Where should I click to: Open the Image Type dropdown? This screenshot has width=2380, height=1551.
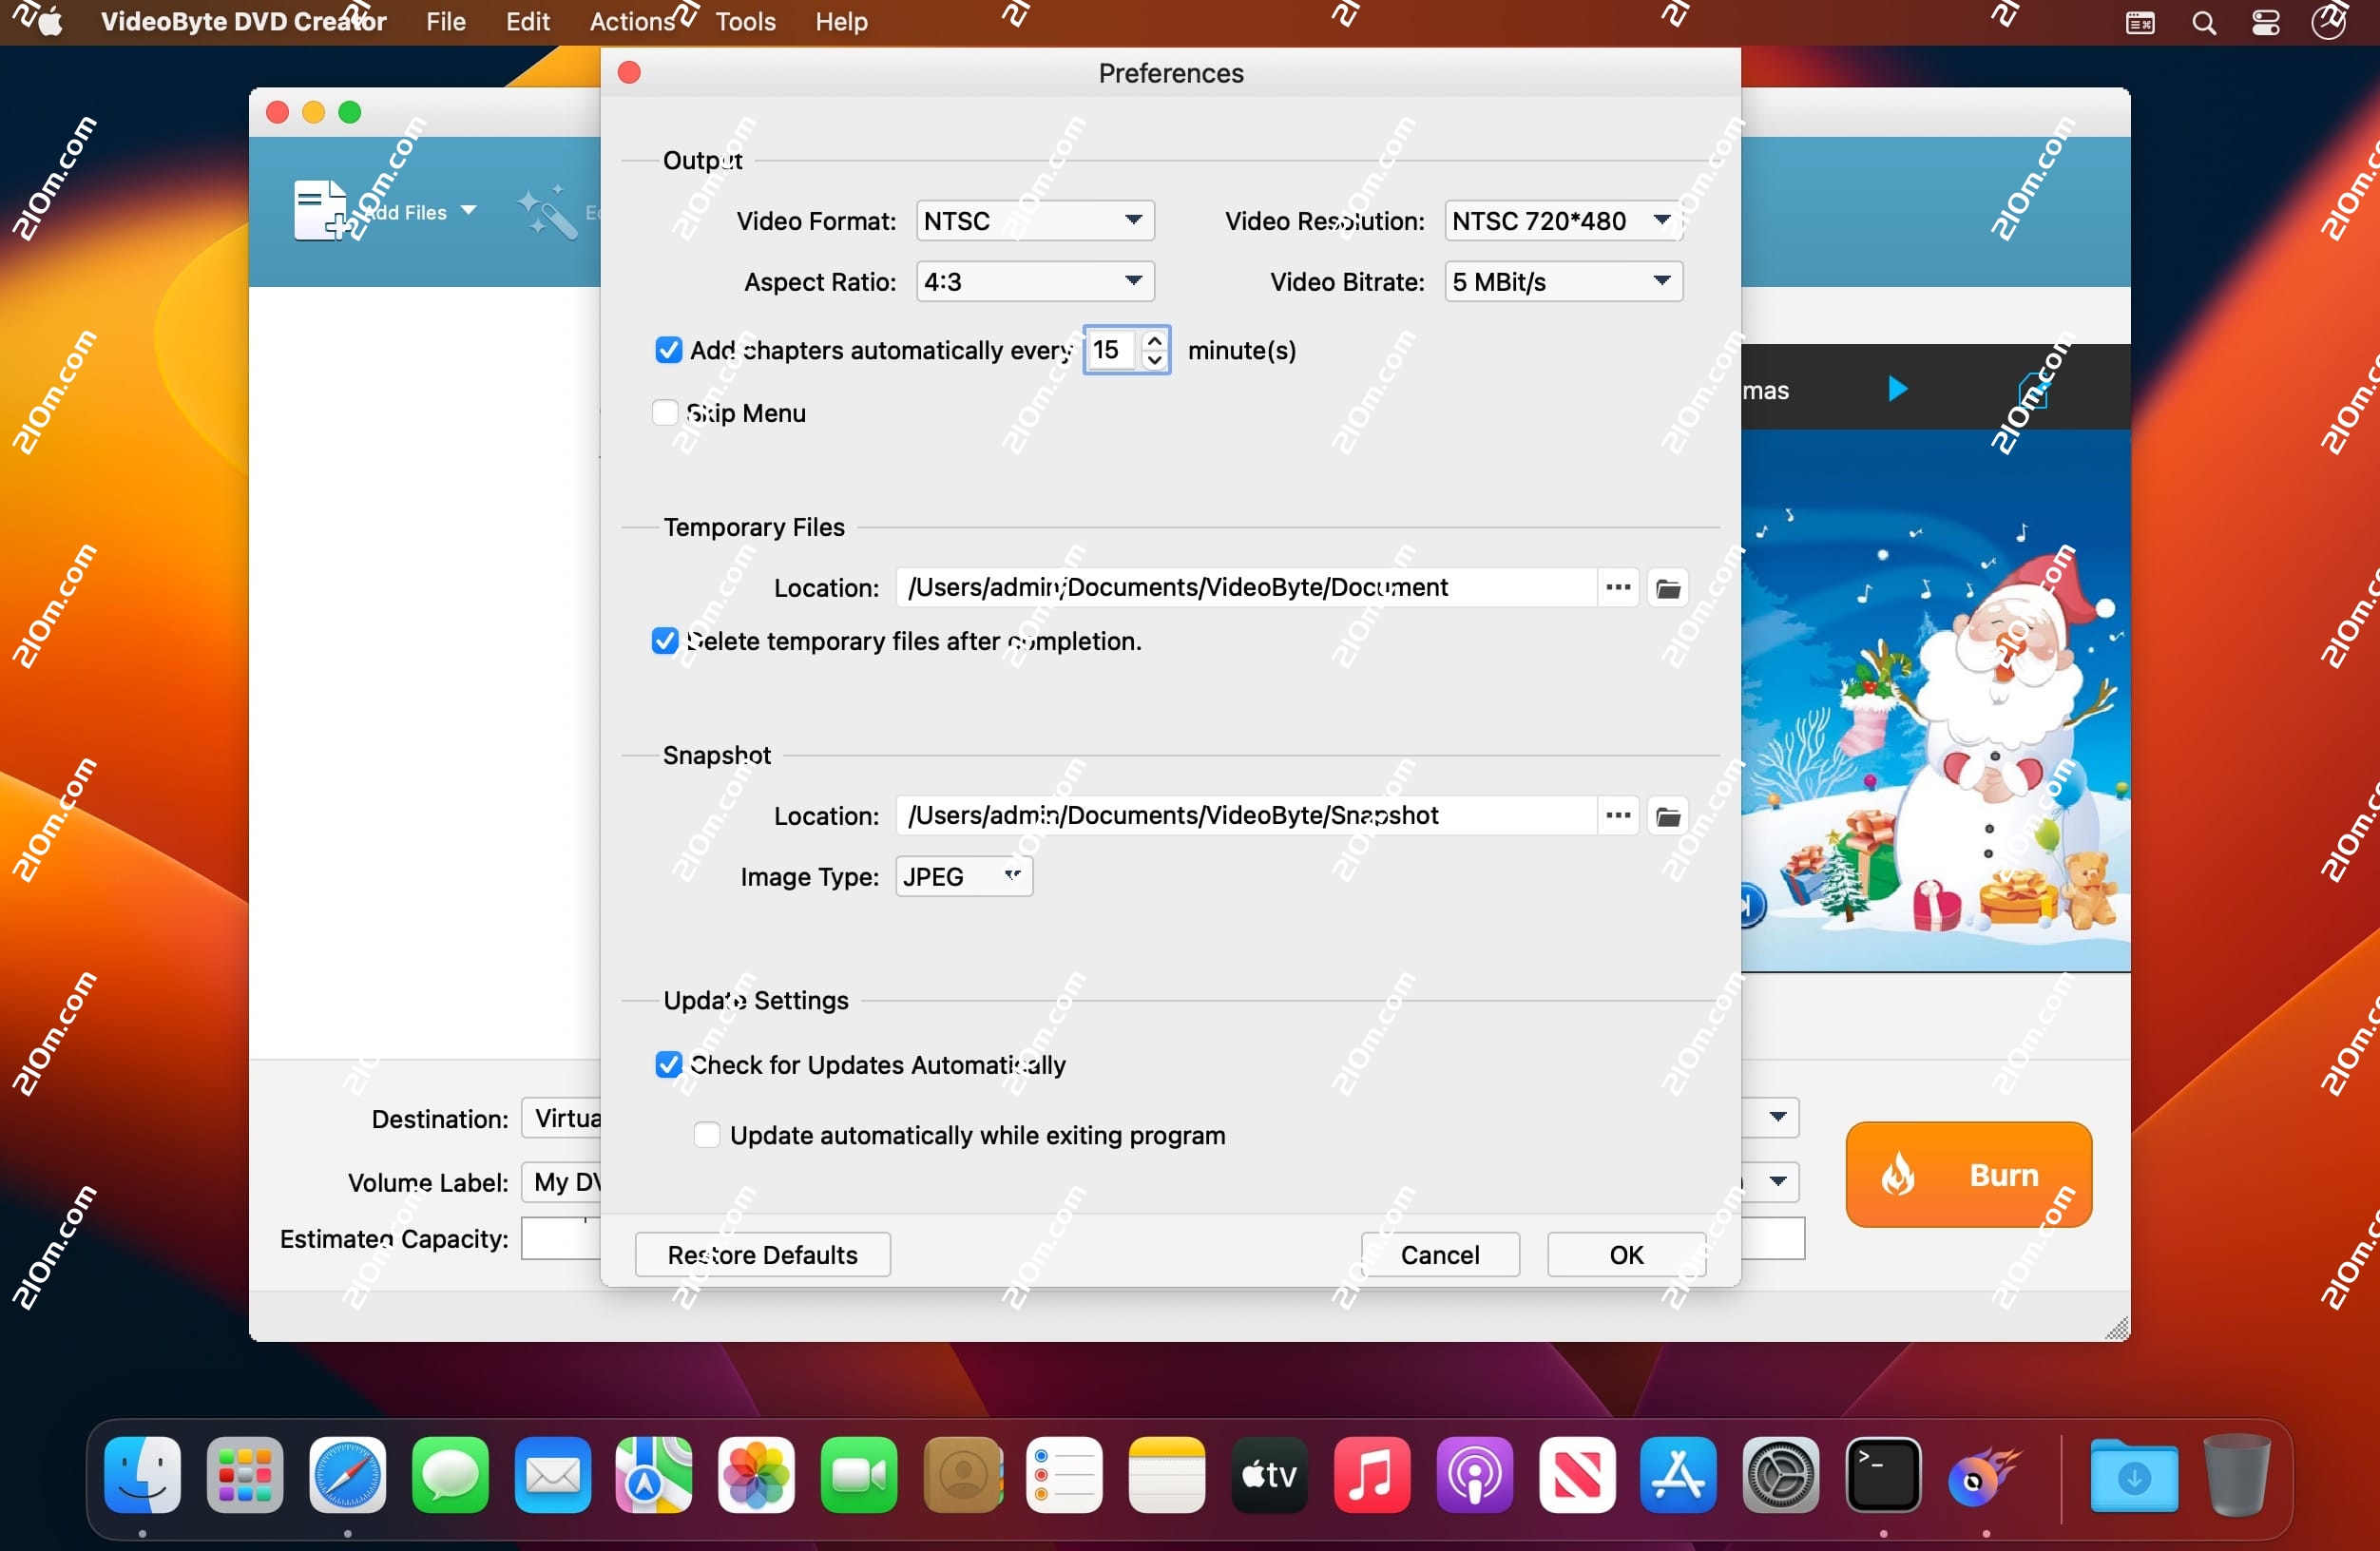point(962,876)
